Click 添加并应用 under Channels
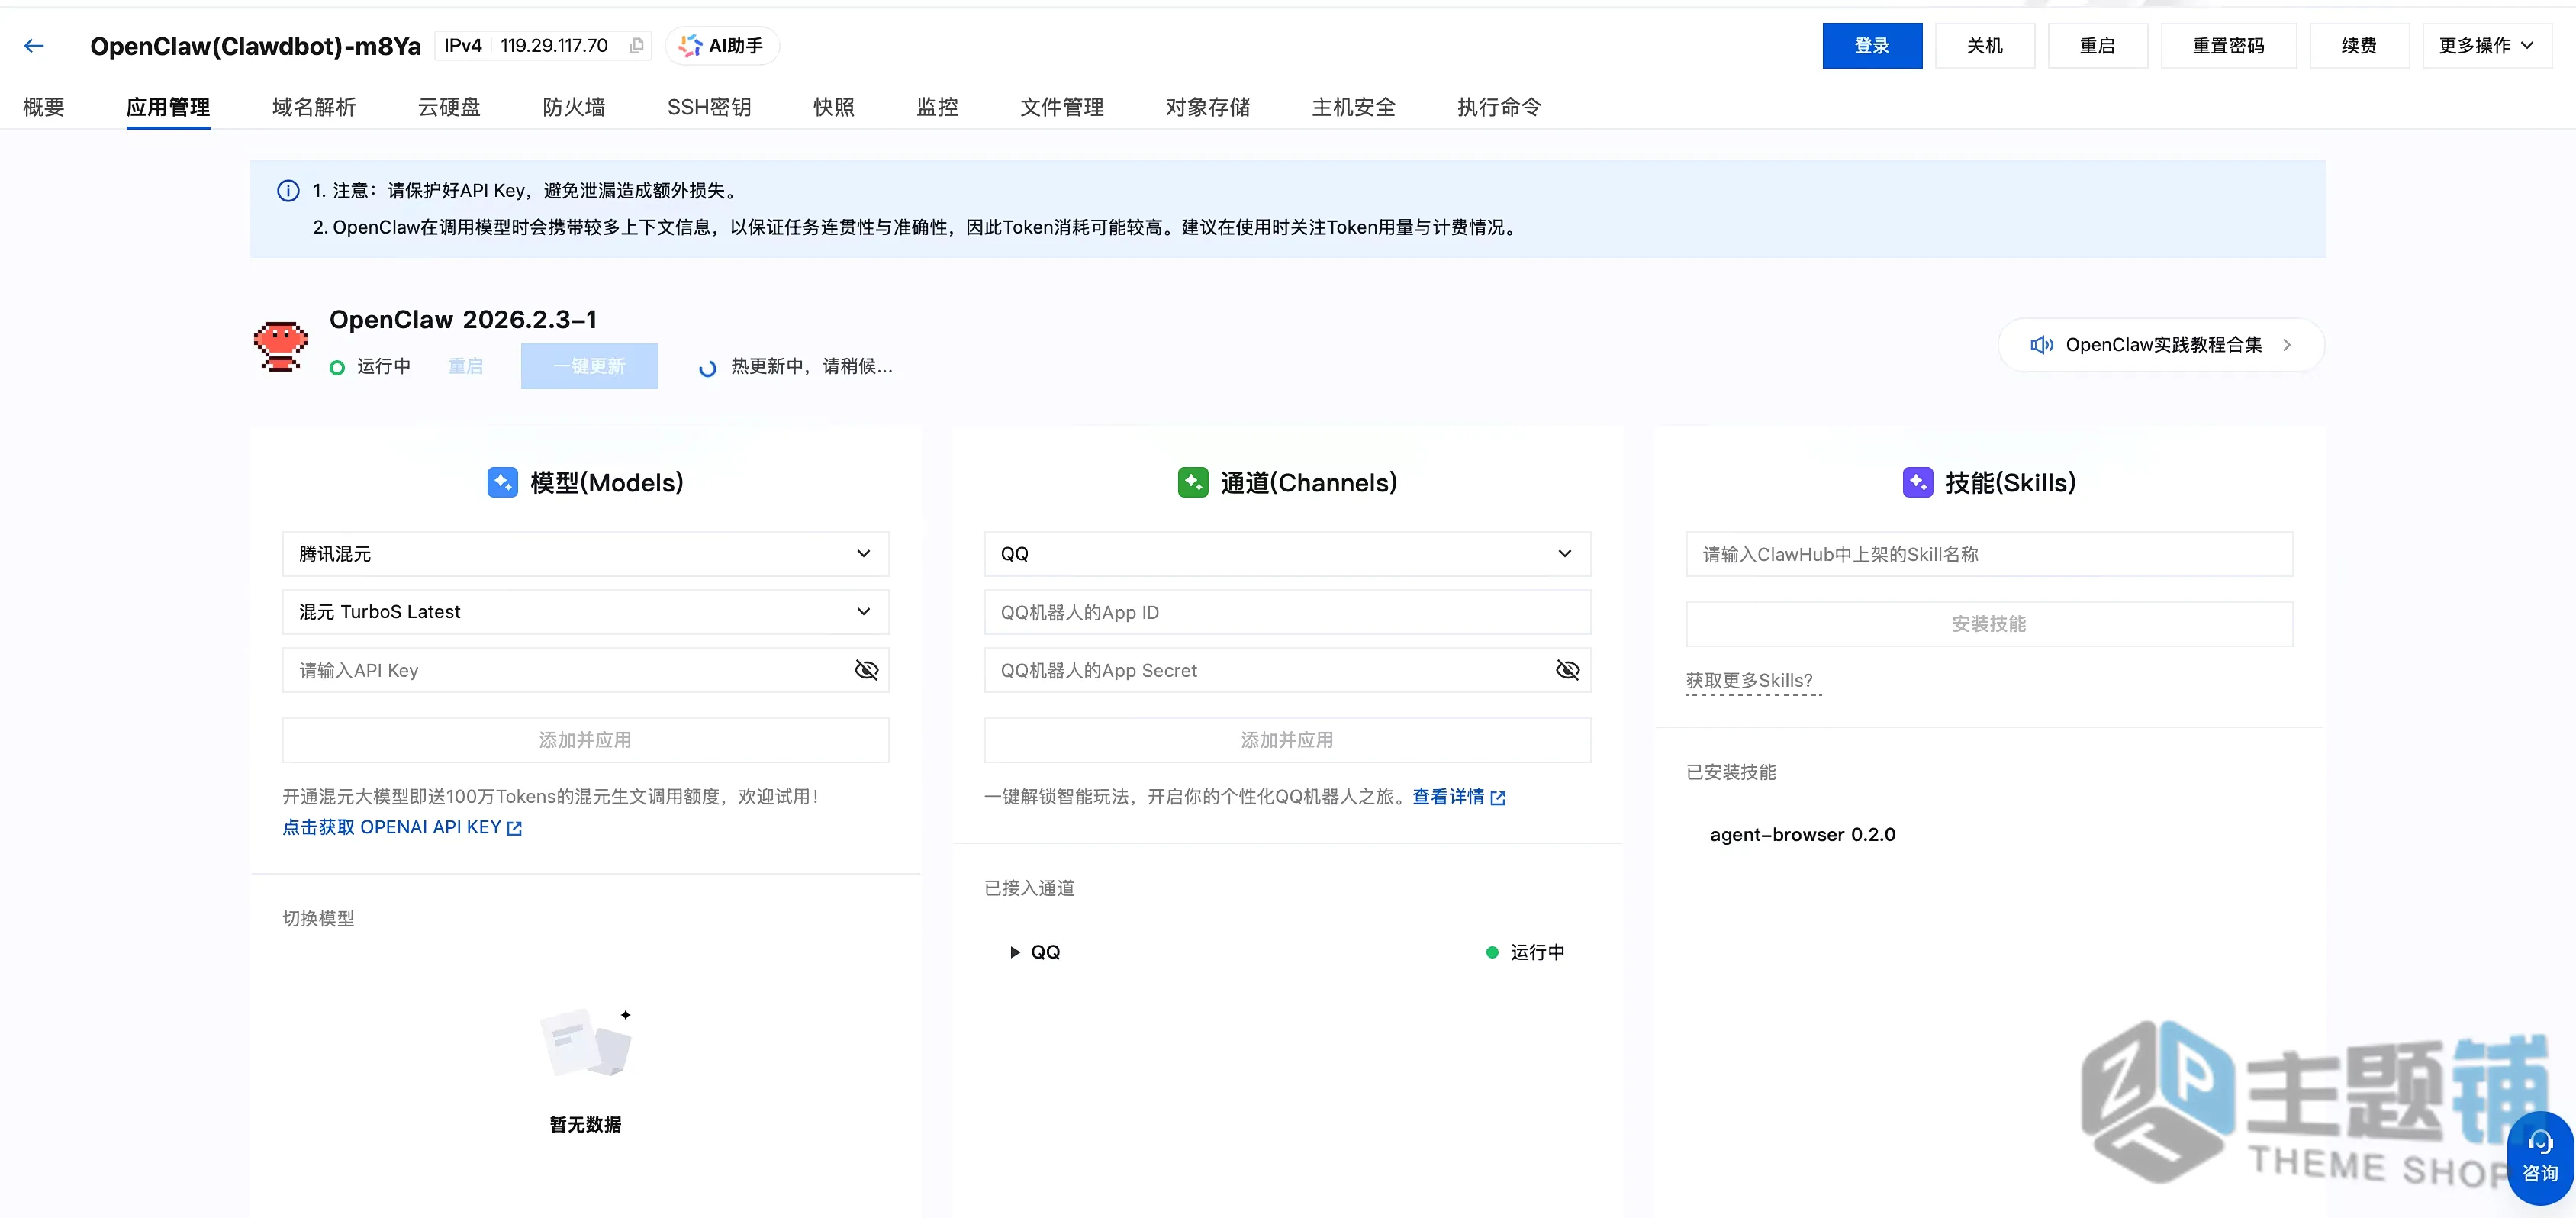Screen dimensions: 2576x1218 pos(1287,740)
